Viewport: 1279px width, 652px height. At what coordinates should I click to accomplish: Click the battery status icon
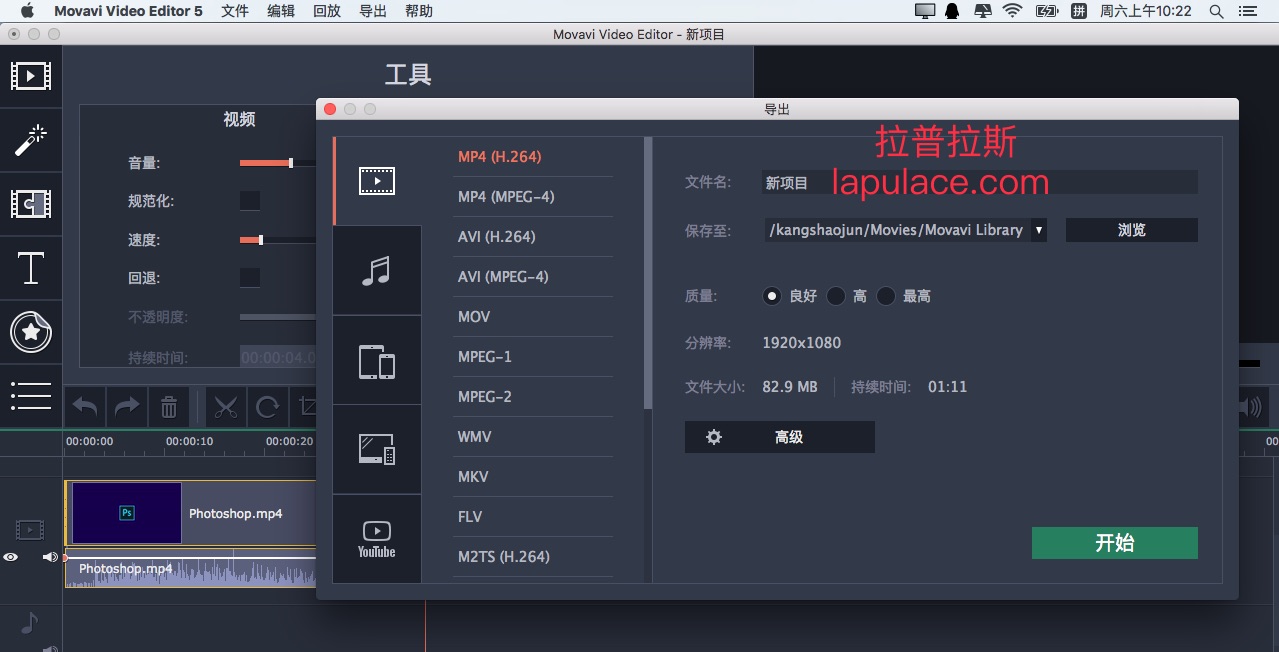click(x=1046, y=11)
